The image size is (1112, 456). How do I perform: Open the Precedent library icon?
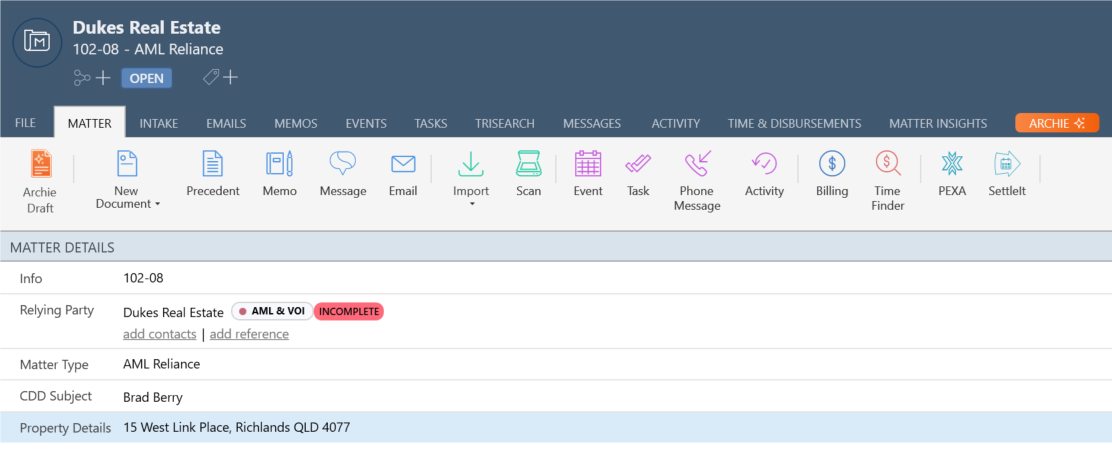click(x=213, y=174)
